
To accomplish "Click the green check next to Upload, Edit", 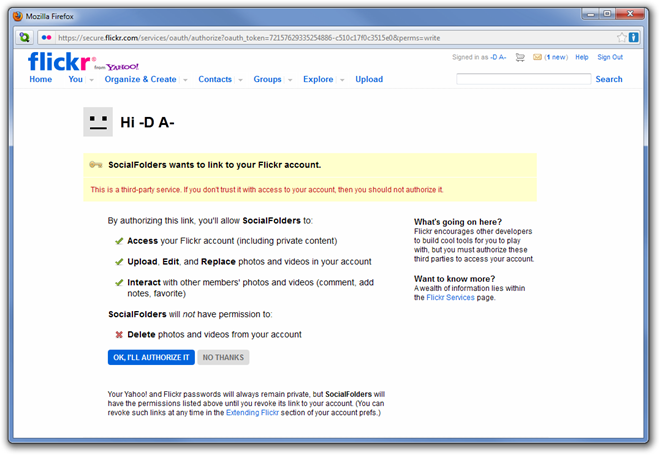I will 119,262.
